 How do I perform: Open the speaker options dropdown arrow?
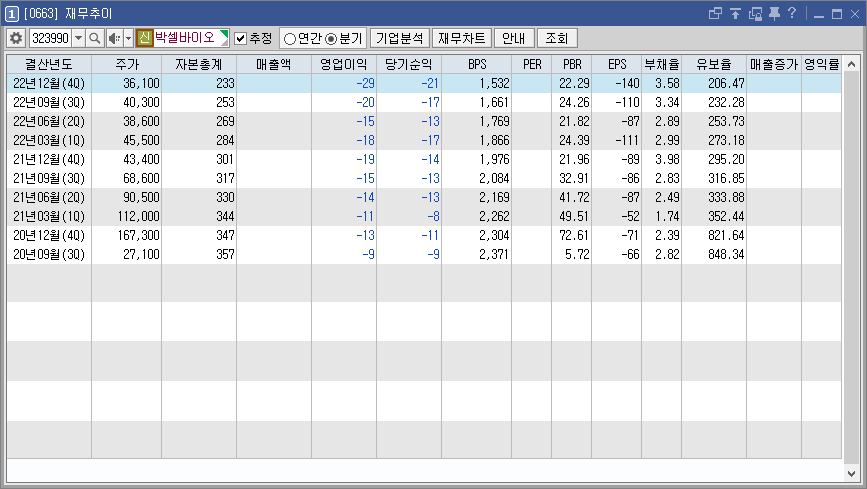128,38
